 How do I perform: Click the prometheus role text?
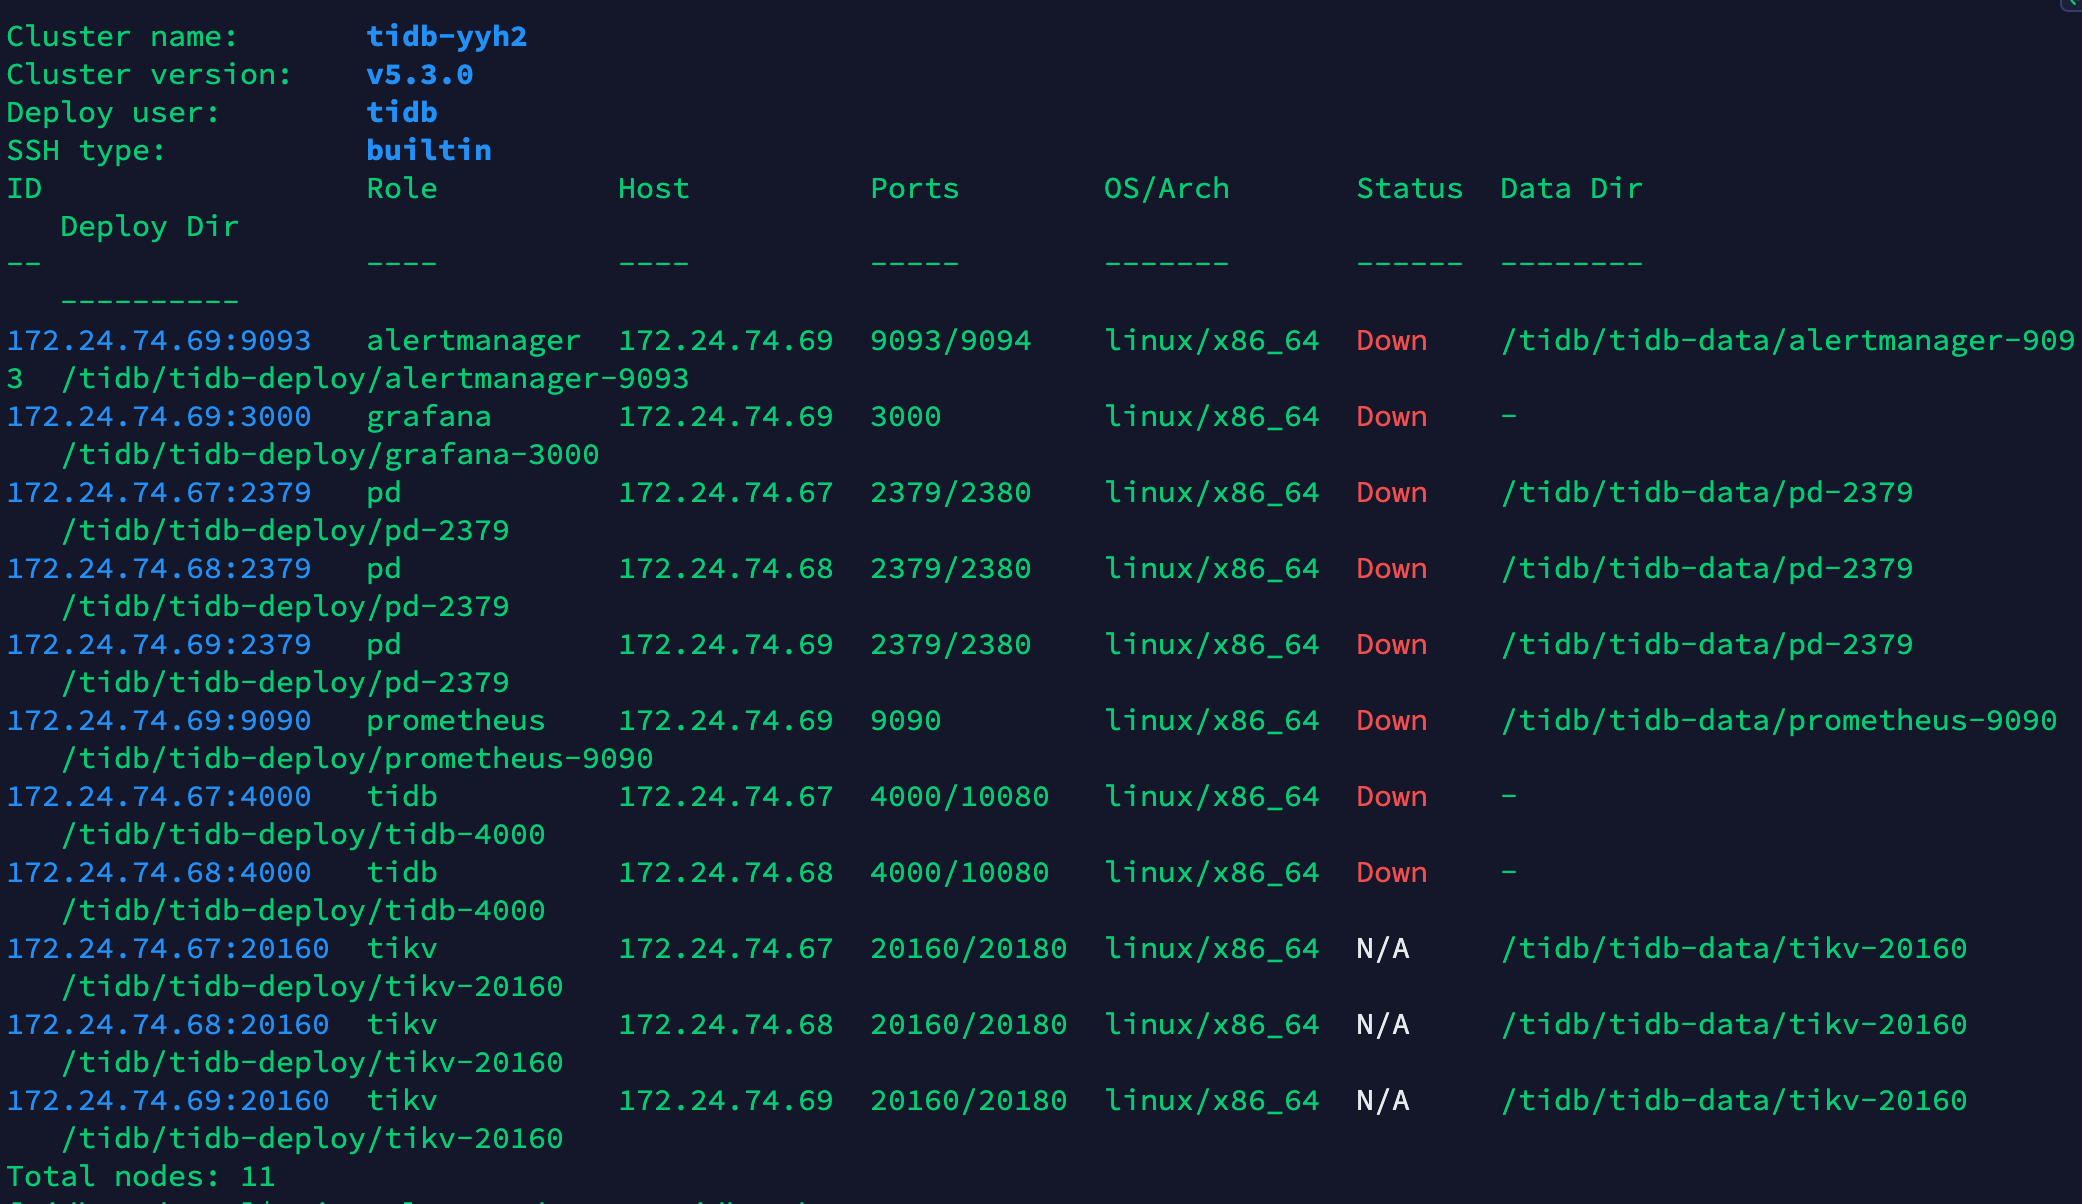[x=455, y=721]
